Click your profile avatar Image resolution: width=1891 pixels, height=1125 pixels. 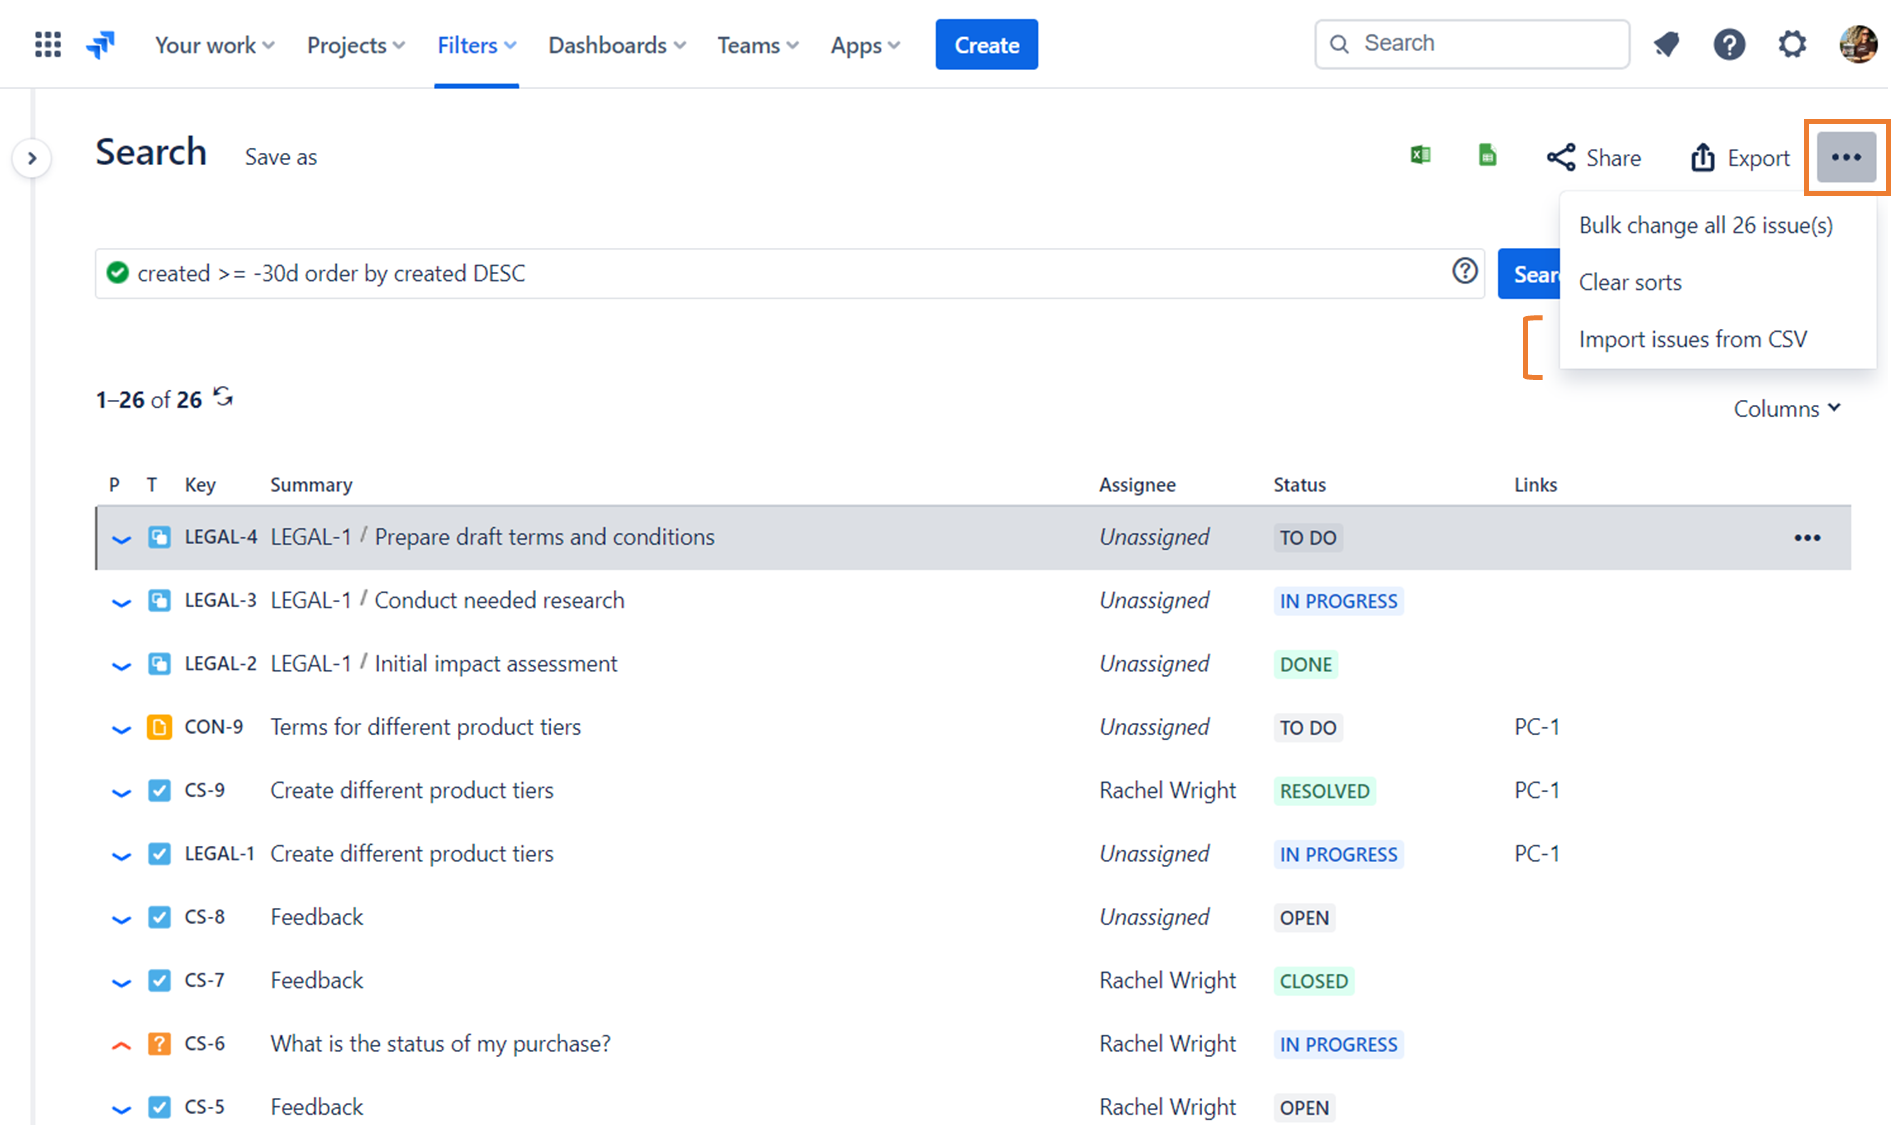point(1857,44)
